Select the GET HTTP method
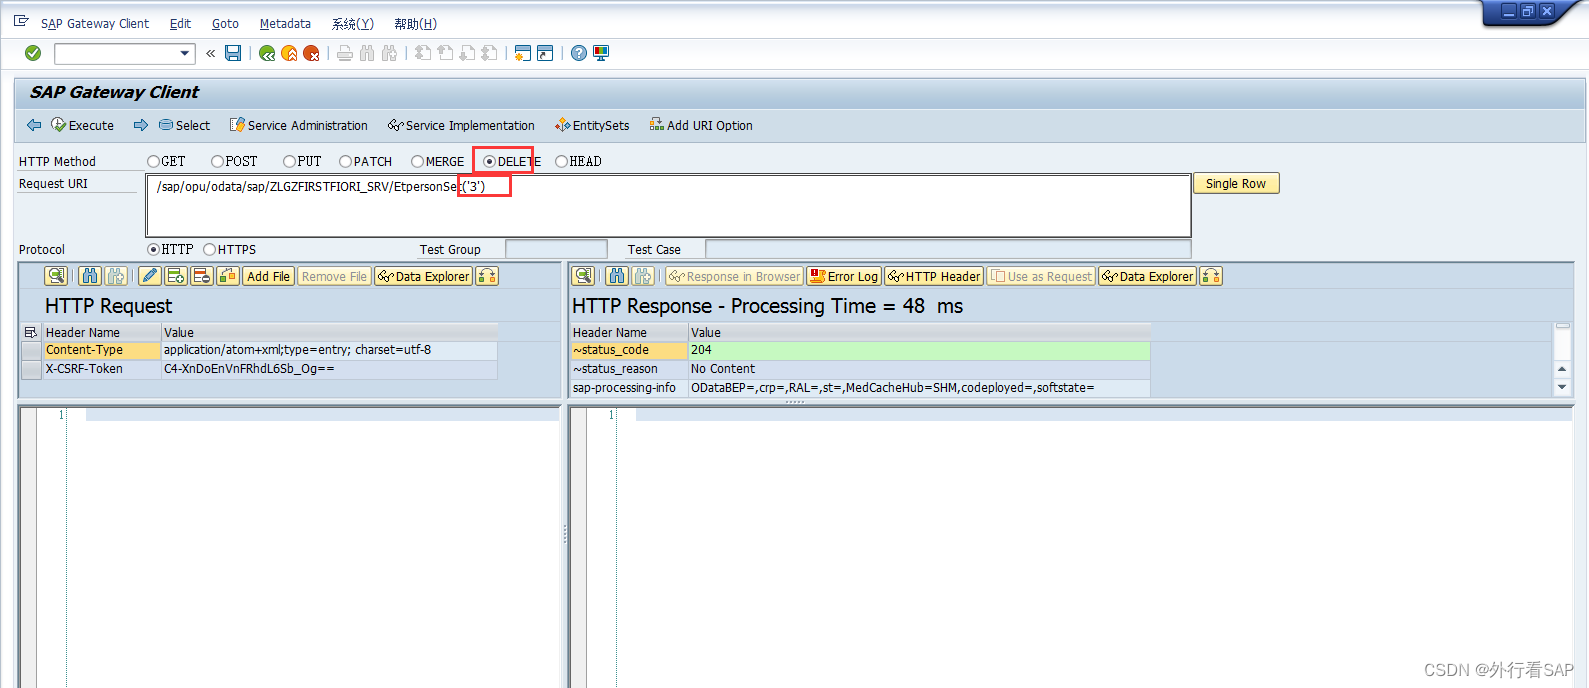This screenshot has width=1589, height=688. 153,161
